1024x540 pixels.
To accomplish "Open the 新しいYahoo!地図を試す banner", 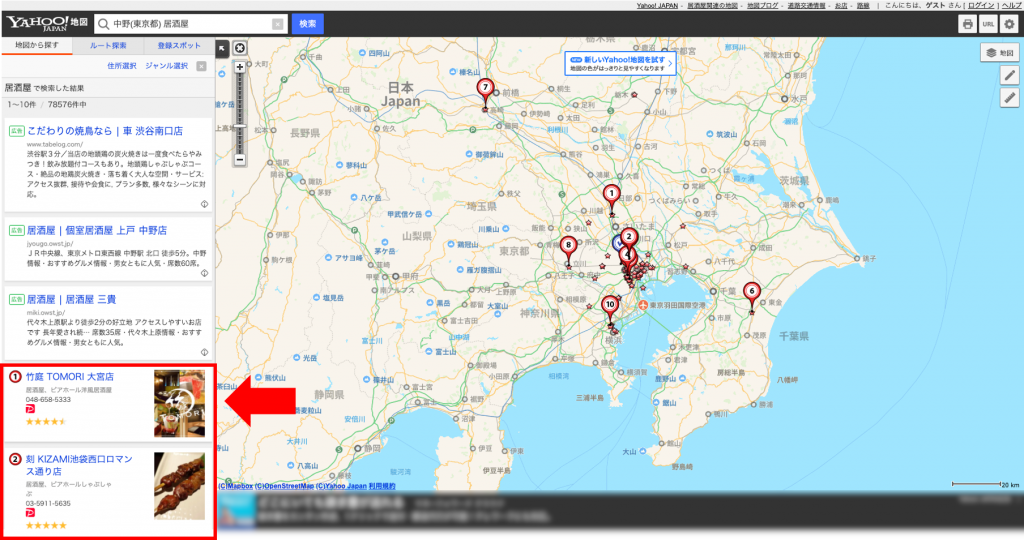I will pyautogui.click(x=620, y=63).
